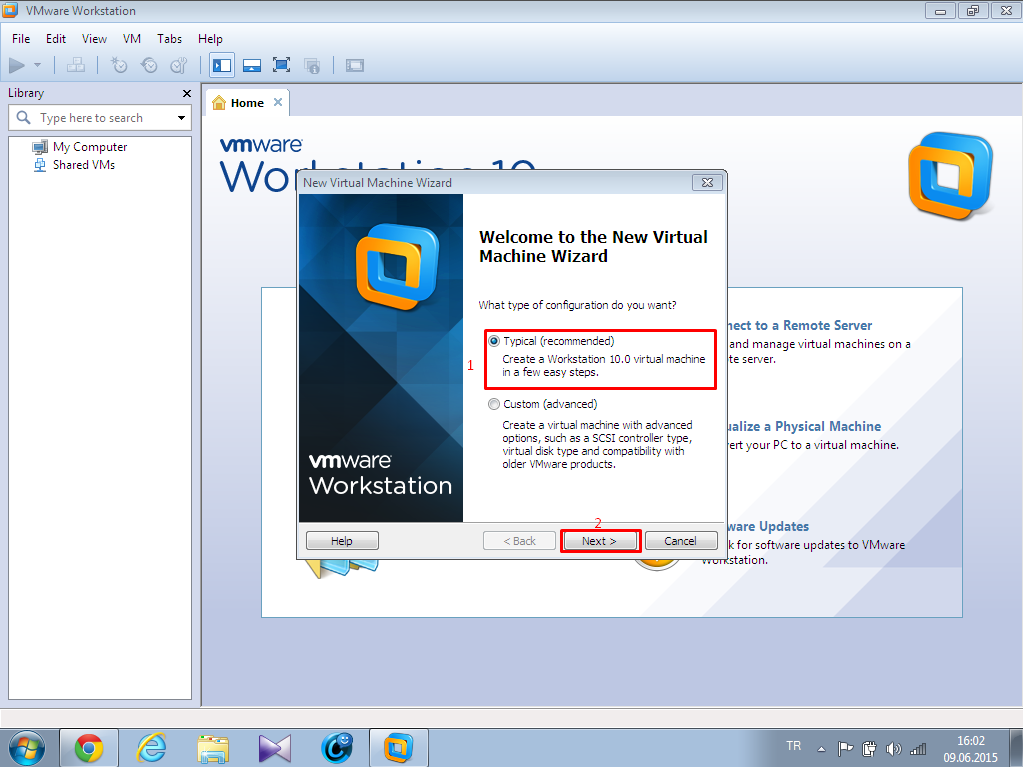Click Next to continue the wizard
The width and height of the screenshot is (1023, 767).
tap(599, 541)
